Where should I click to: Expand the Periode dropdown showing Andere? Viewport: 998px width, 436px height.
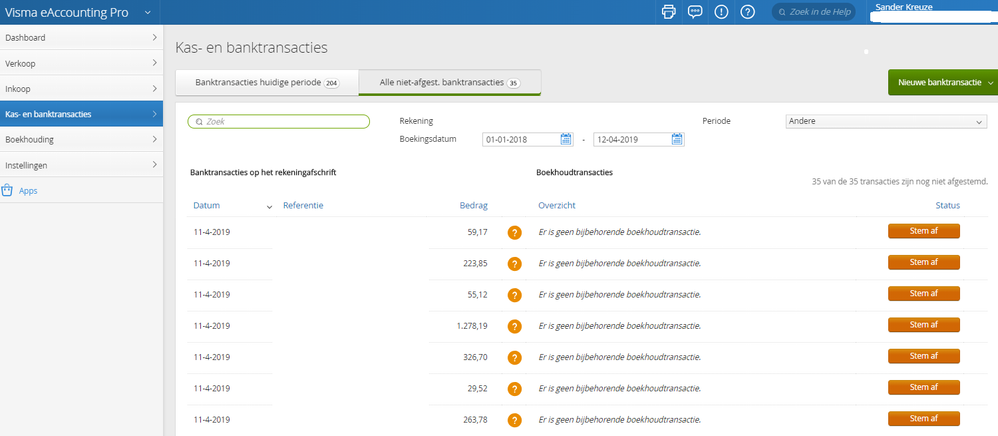(886, 122)
